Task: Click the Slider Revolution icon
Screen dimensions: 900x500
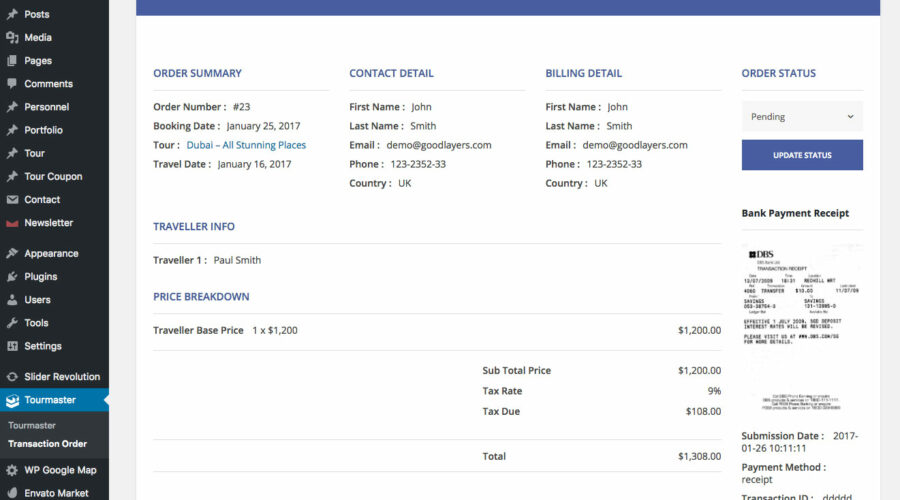Action: coord(12,377)
